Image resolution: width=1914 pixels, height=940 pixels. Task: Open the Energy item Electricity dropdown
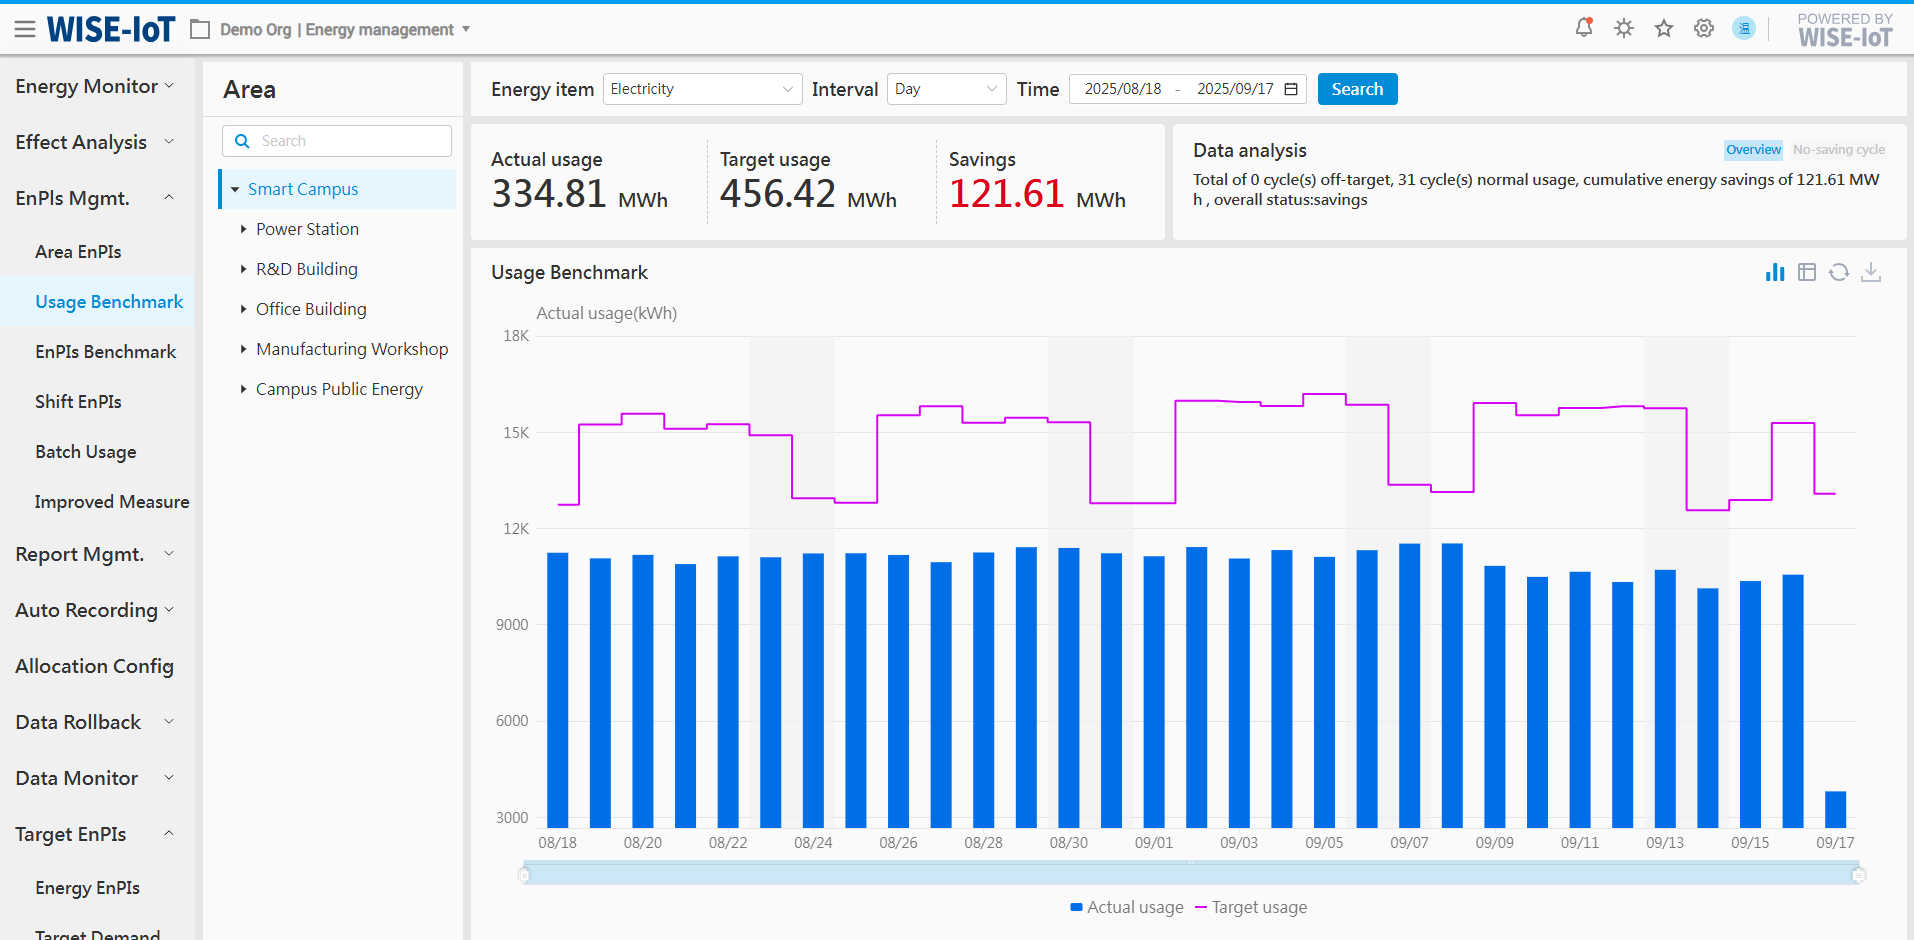coord(701,89)
